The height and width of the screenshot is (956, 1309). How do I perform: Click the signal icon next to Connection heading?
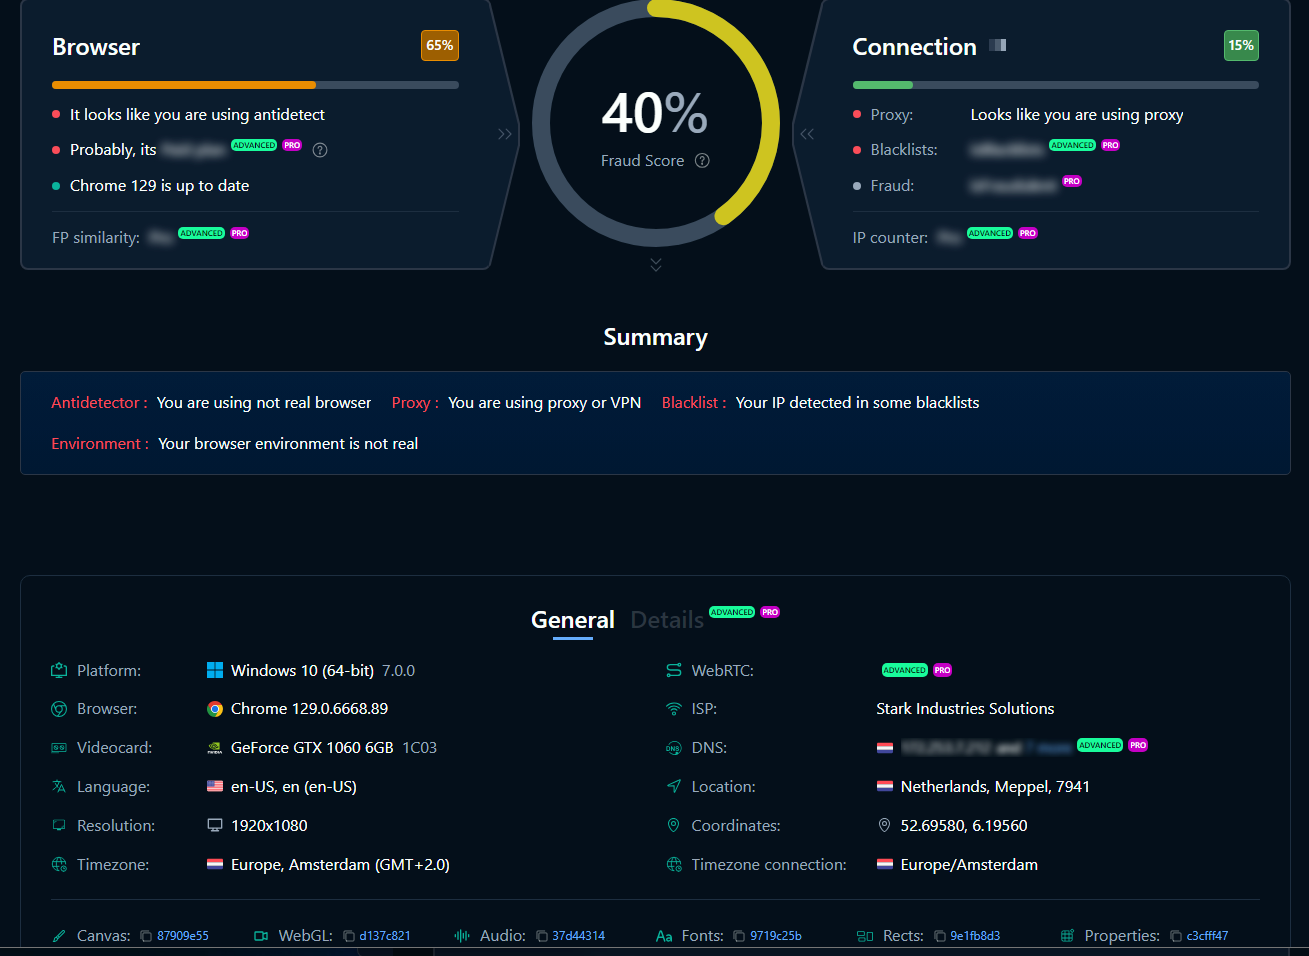point(998,45)
